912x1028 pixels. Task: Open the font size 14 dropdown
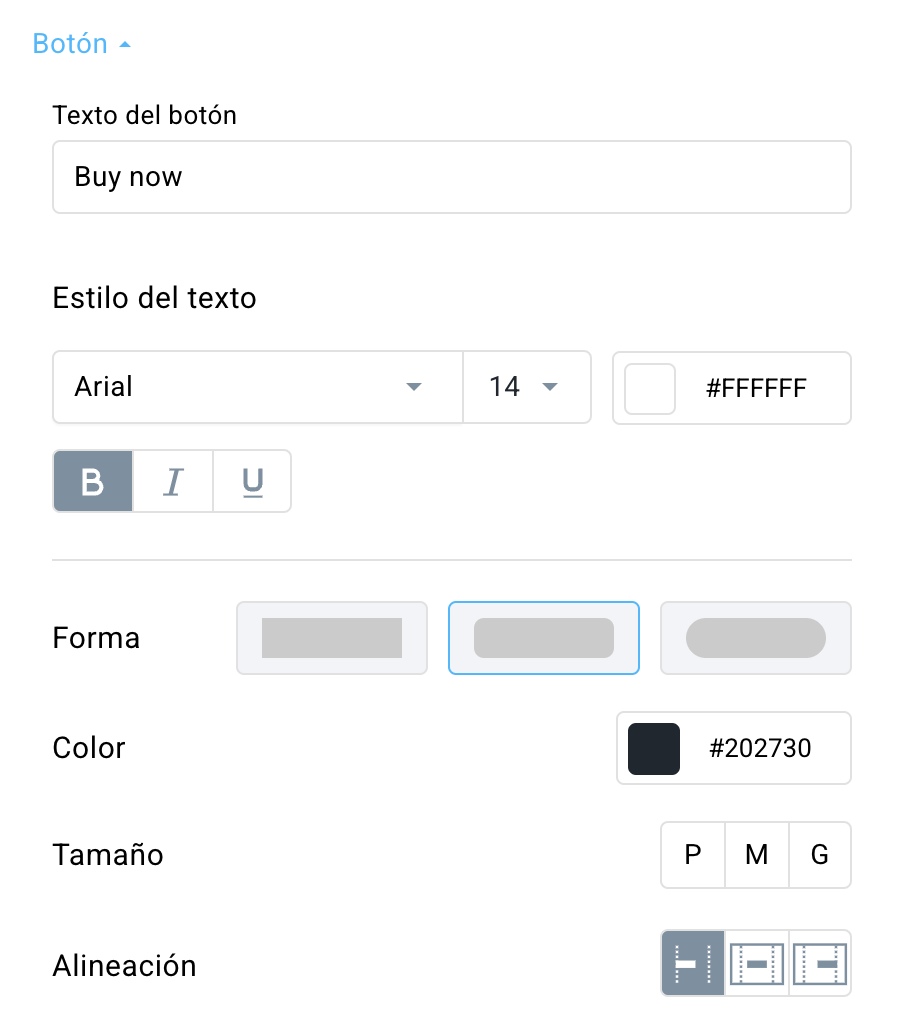click(x=527, y=387)
